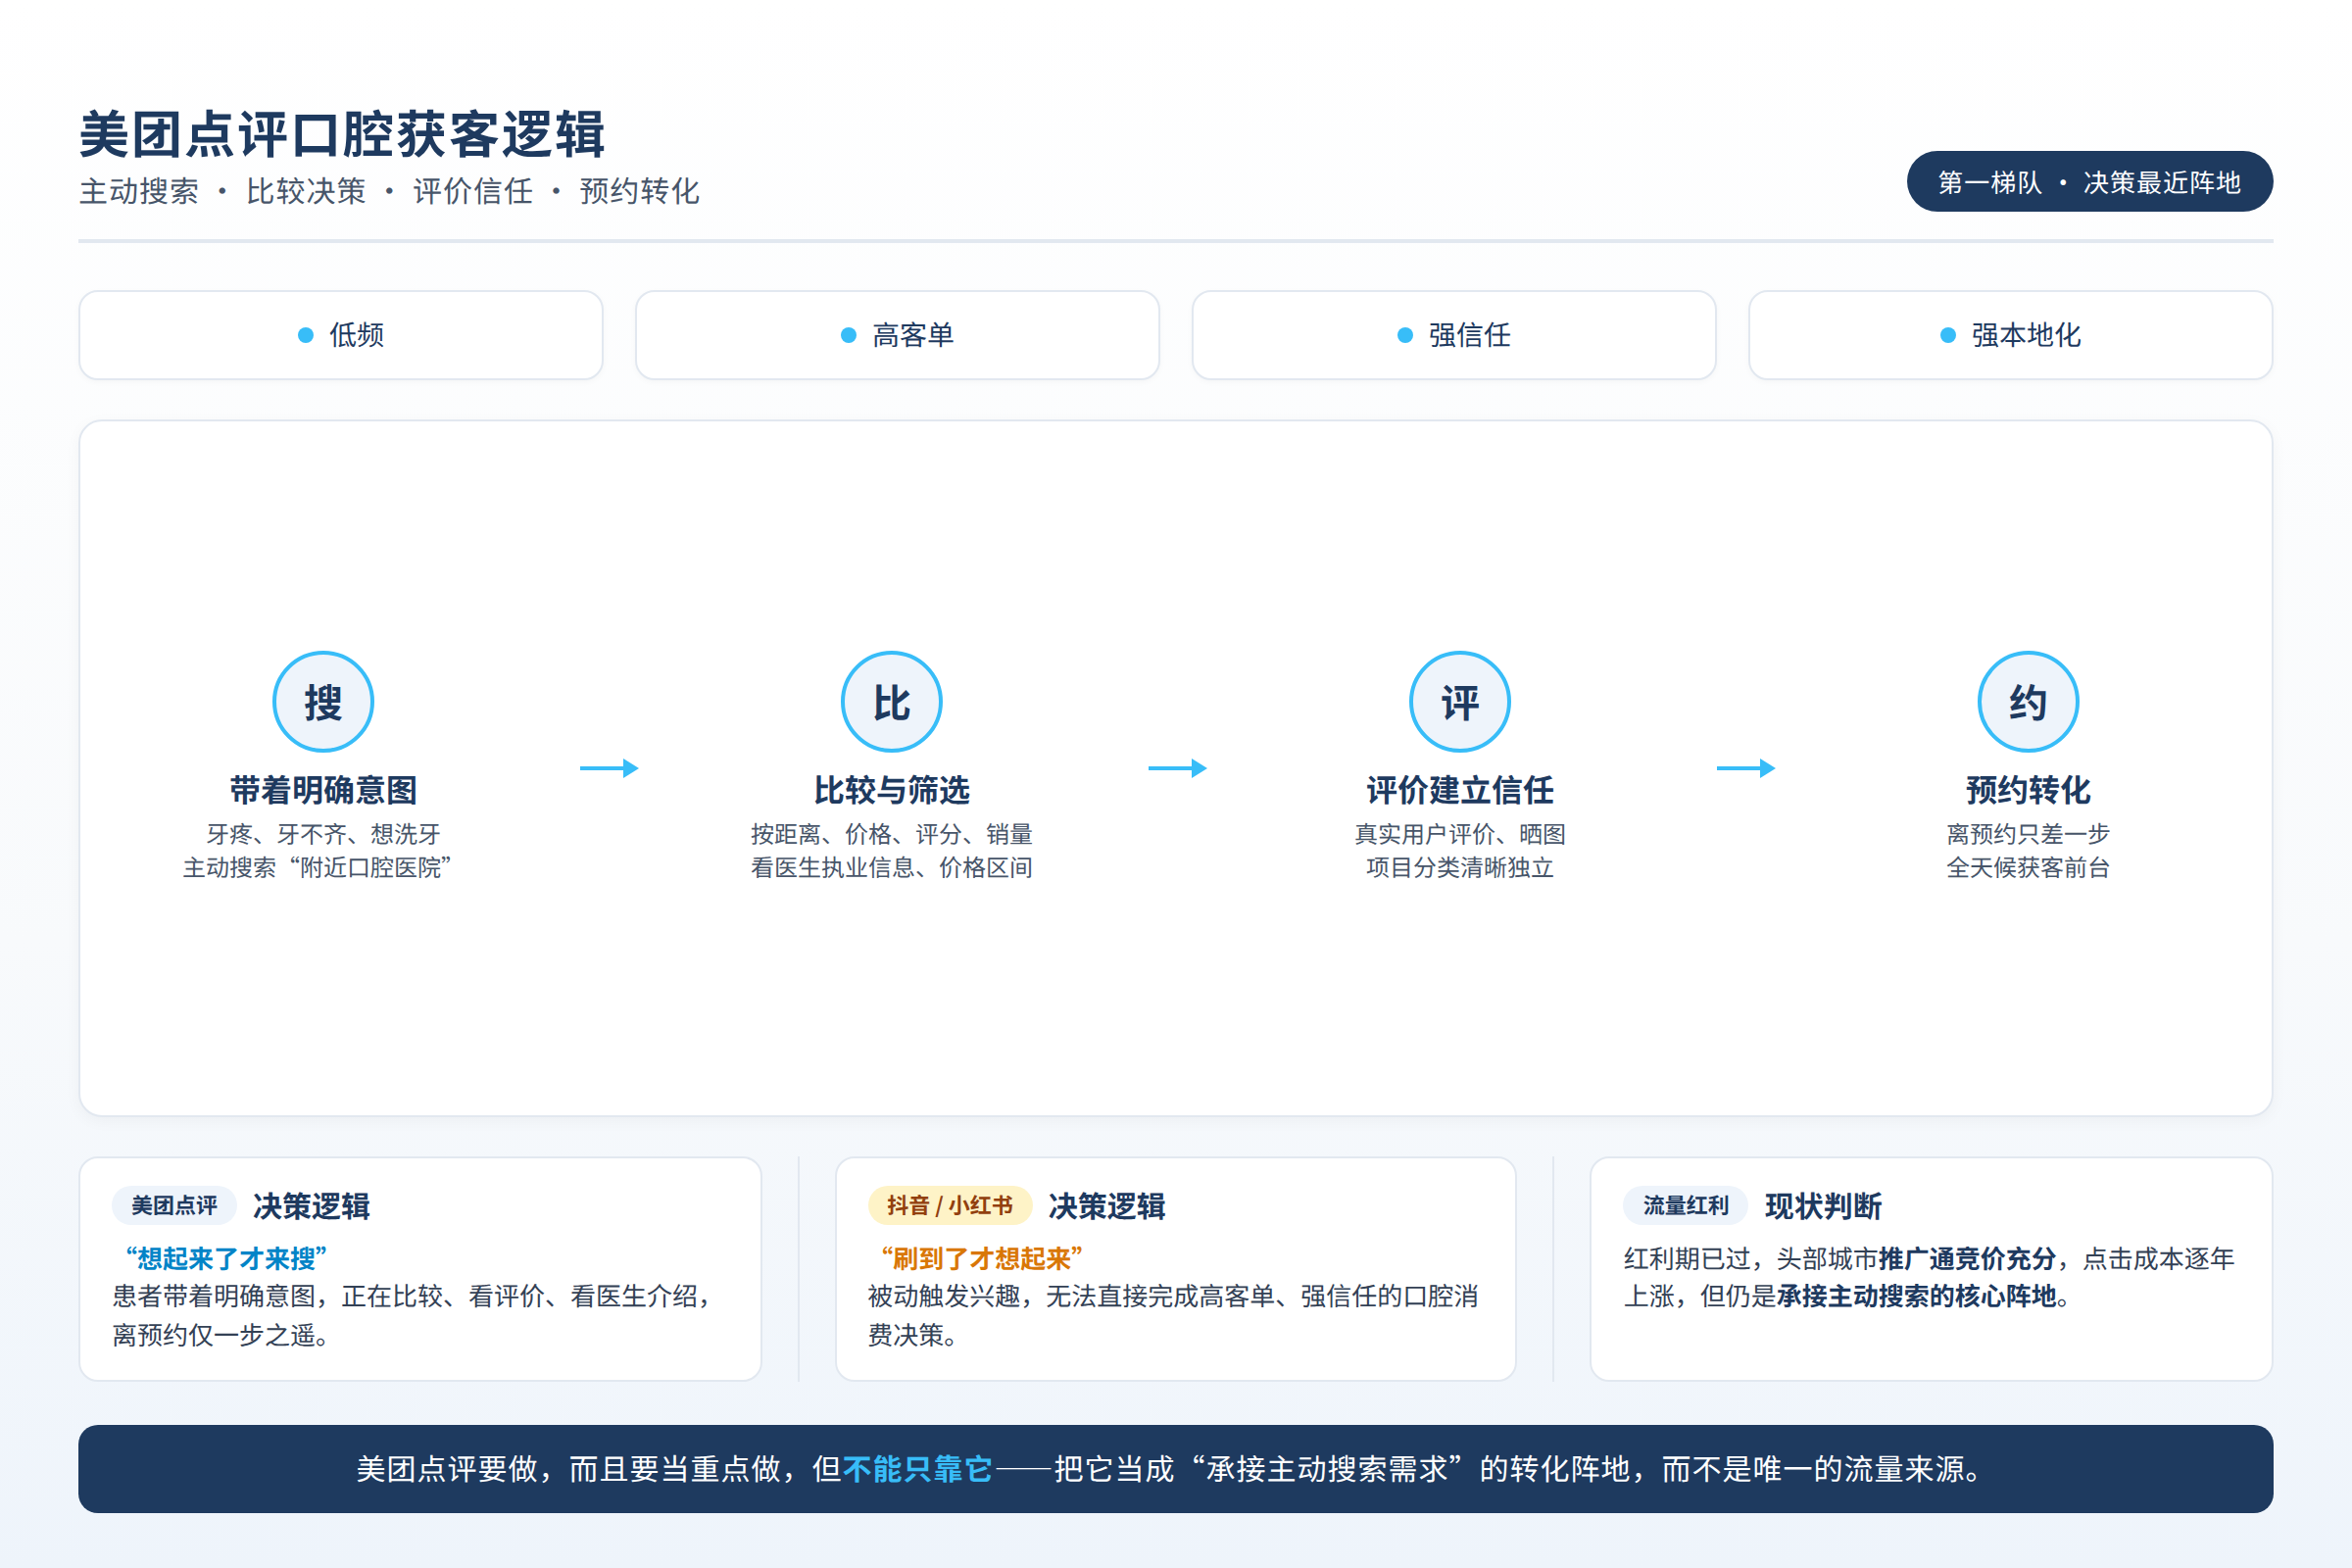Screen dimensions: 2352x1568
Task: Click the 美团点评 label pill
Action: [x=174, y=1206]
